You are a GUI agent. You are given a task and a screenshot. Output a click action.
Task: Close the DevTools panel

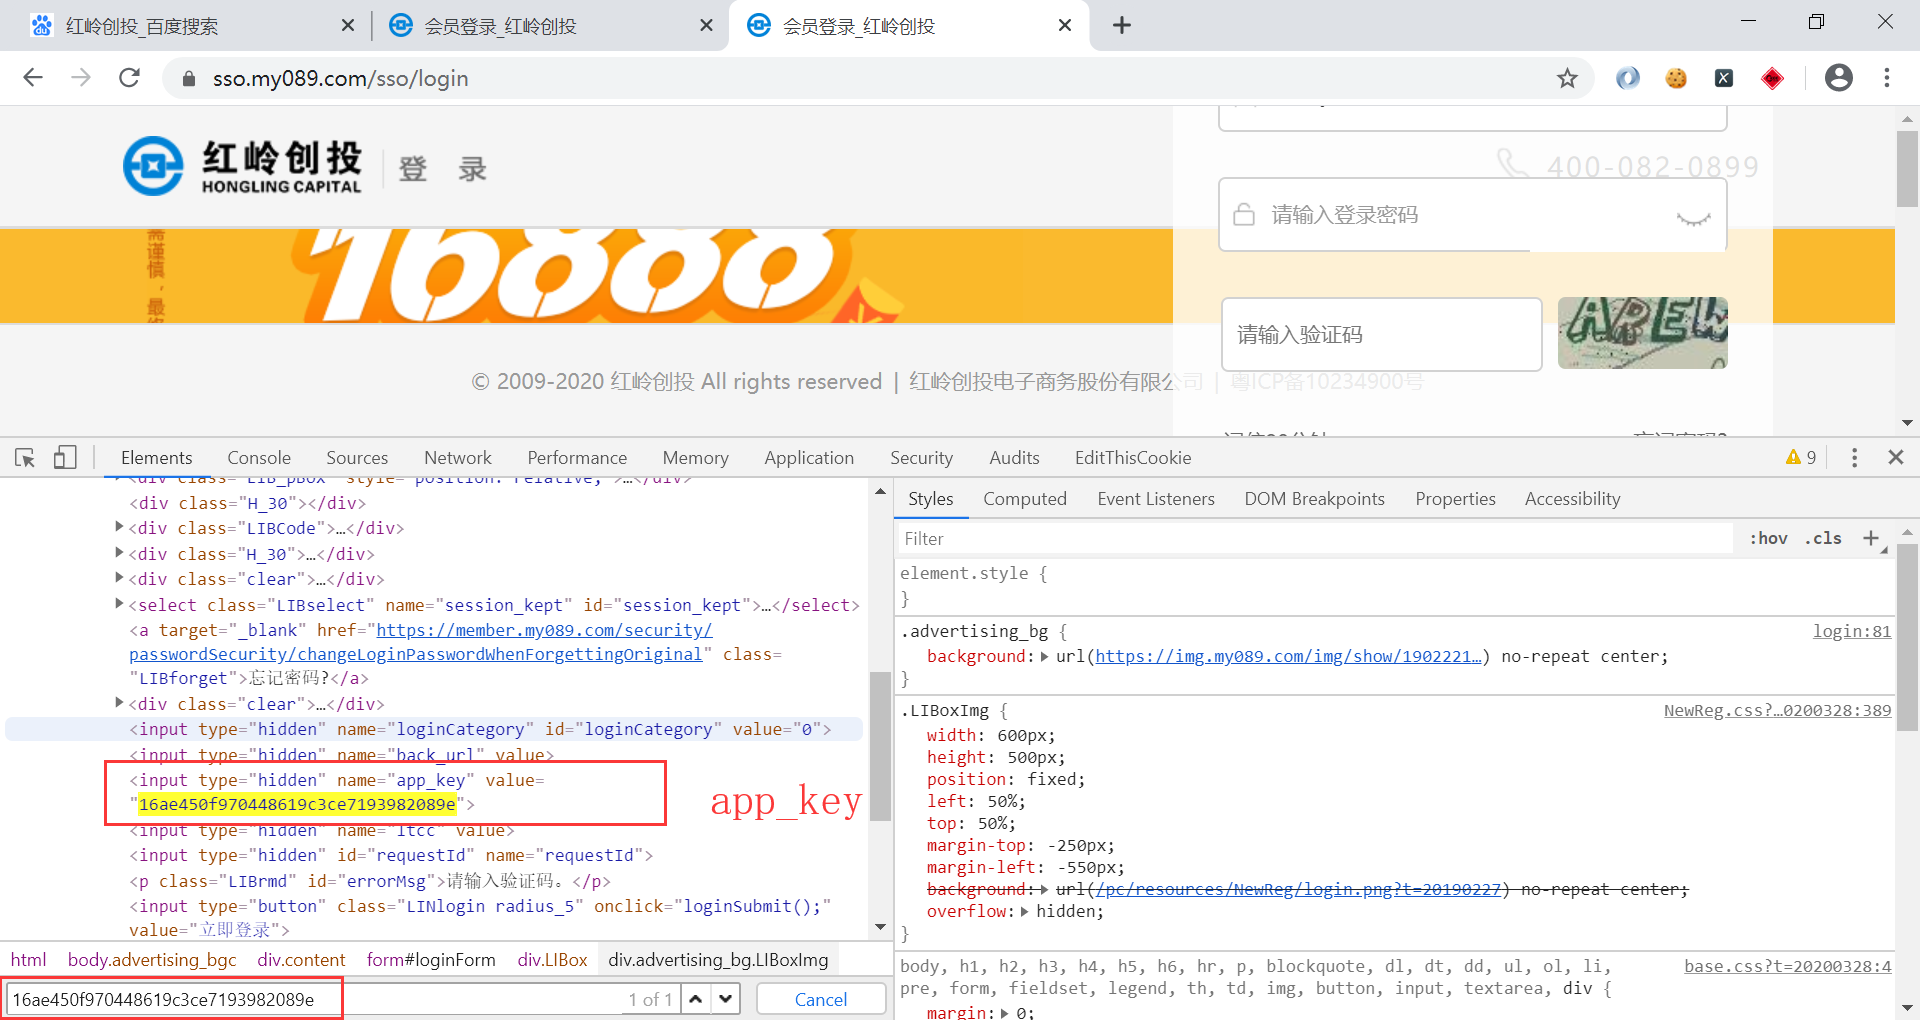point(1895,457)
